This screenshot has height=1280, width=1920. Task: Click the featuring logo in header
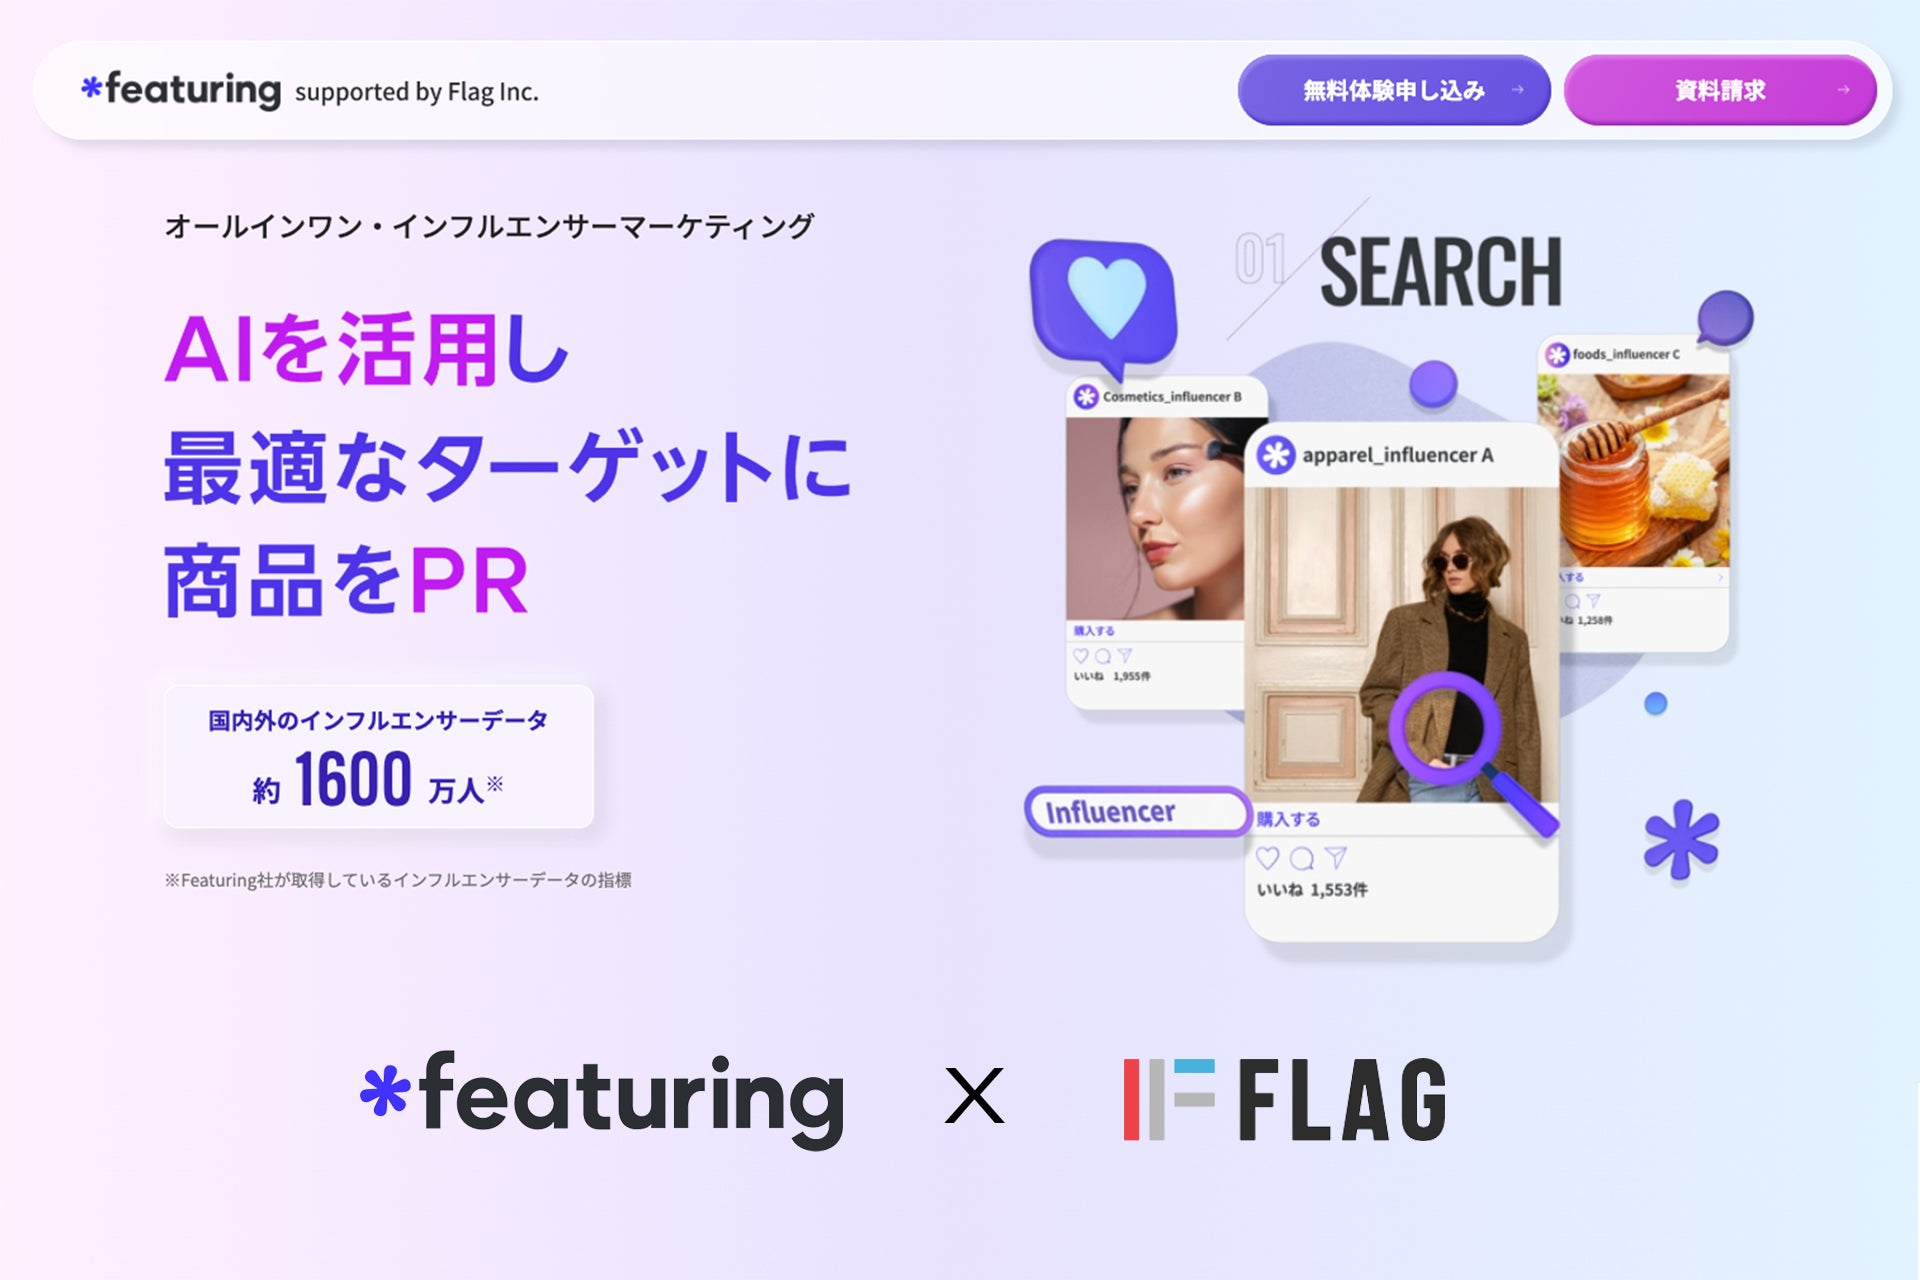(x=181, y=90)
